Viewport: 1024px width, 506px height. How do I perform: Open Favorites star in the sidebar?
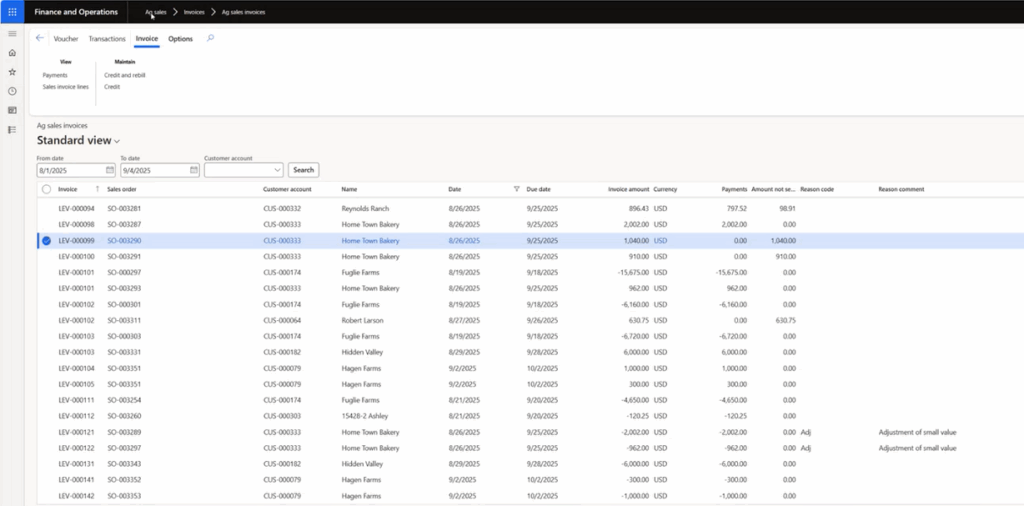click(12, 72)
